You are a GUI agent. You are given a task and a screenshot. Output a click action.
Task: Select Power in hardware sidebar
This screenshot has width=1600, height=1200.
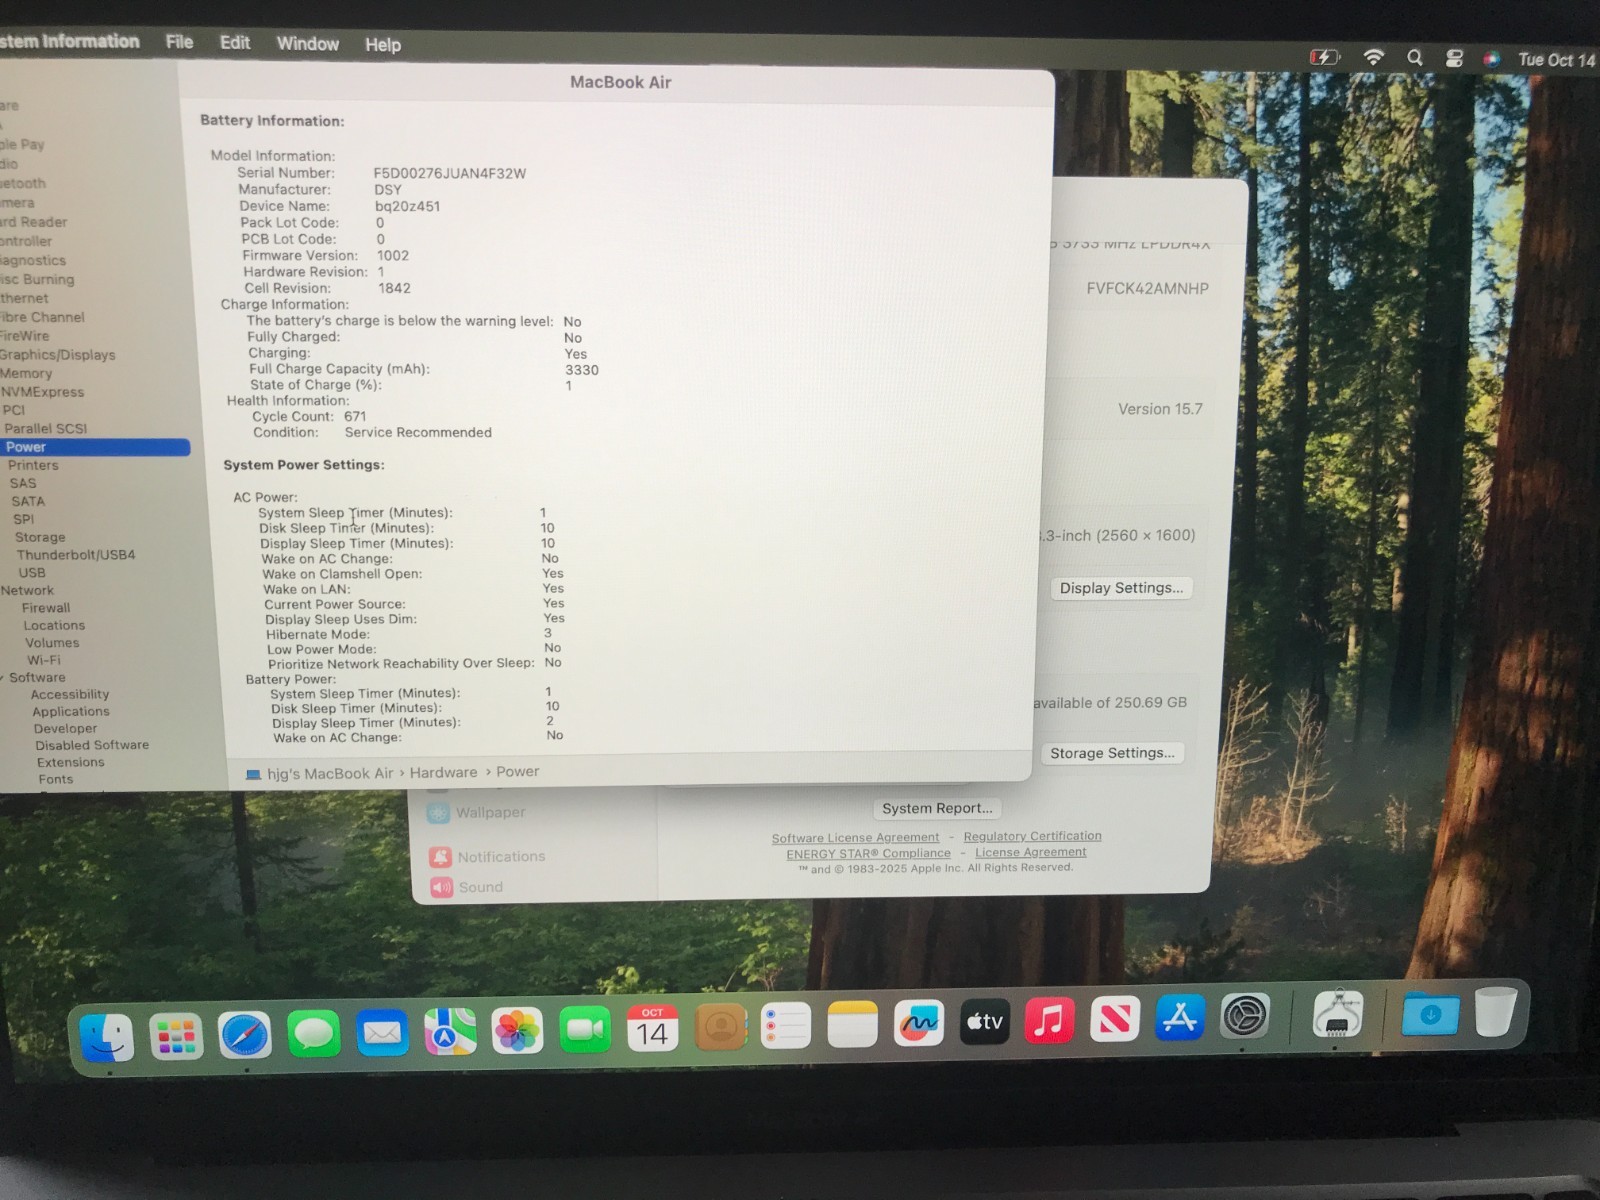click(95, 447)
